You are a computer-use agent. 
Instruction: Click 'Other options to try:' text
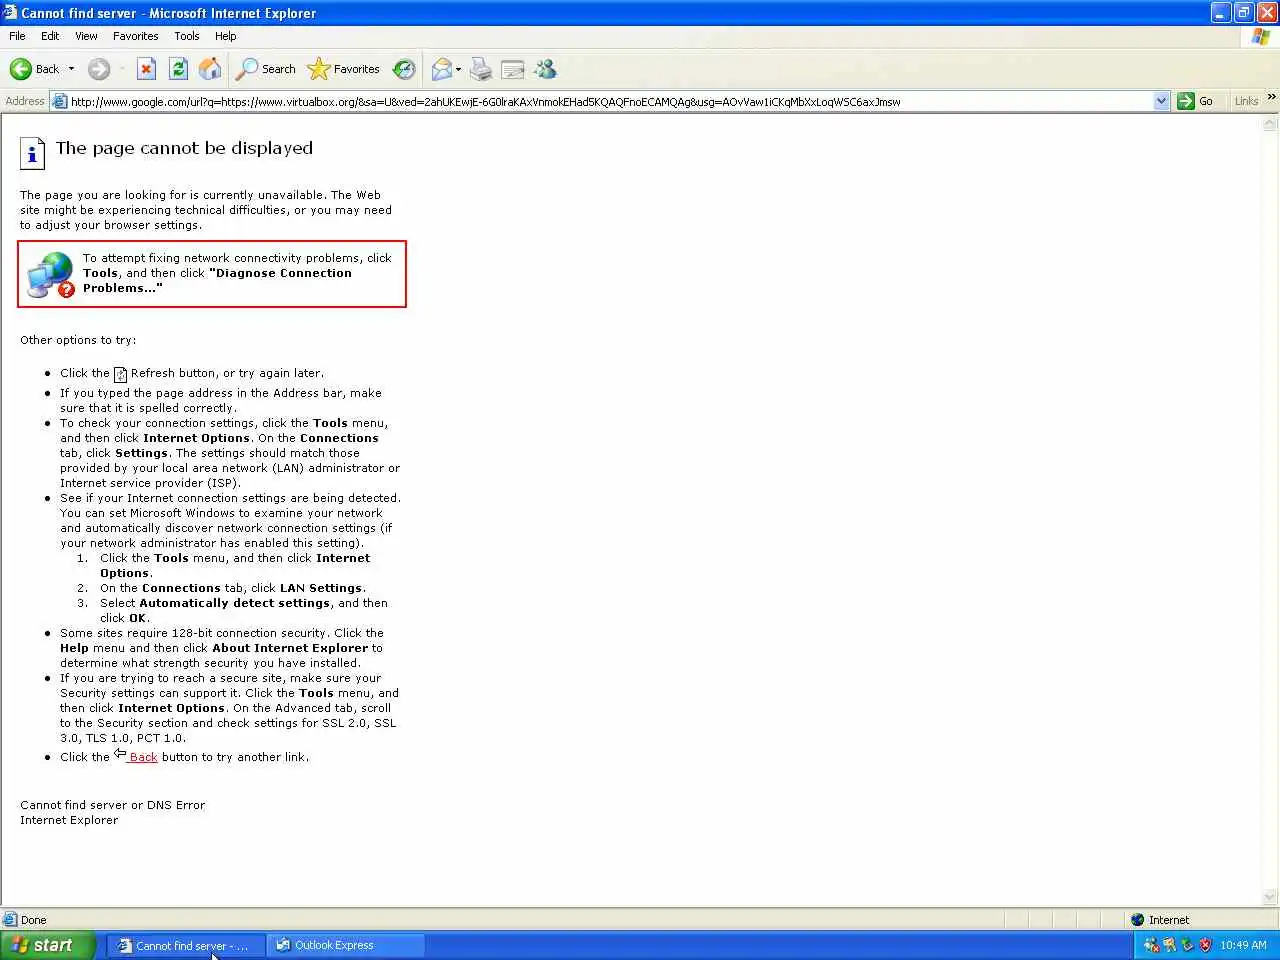click(78, 340)
